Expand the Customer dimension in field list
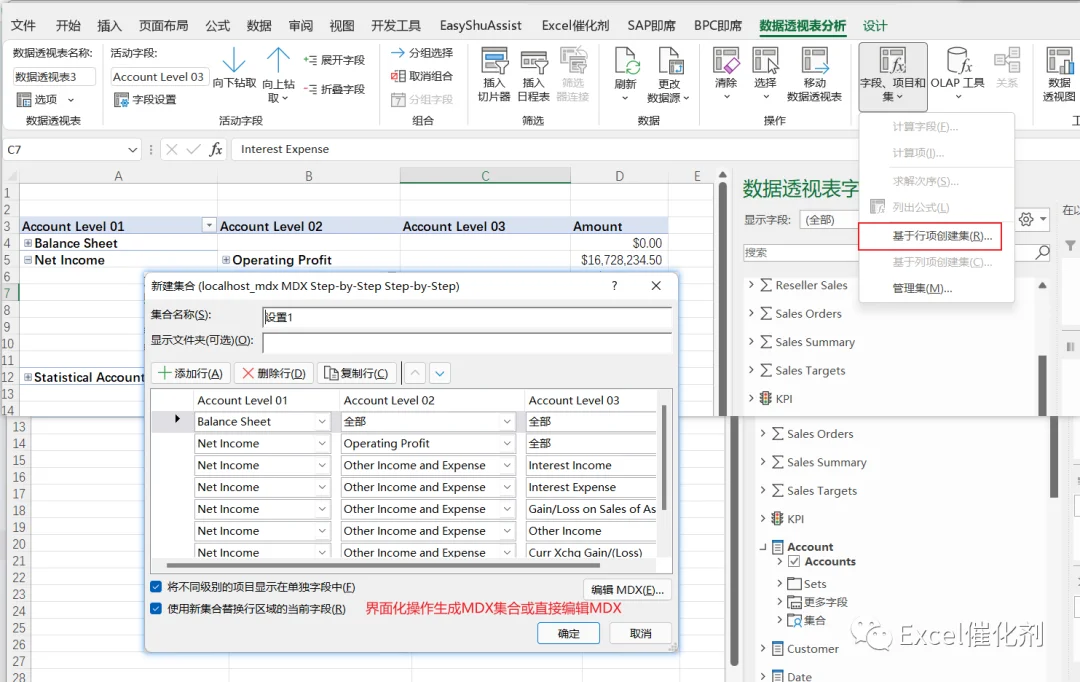1080x682 pixels. (762, 648)
